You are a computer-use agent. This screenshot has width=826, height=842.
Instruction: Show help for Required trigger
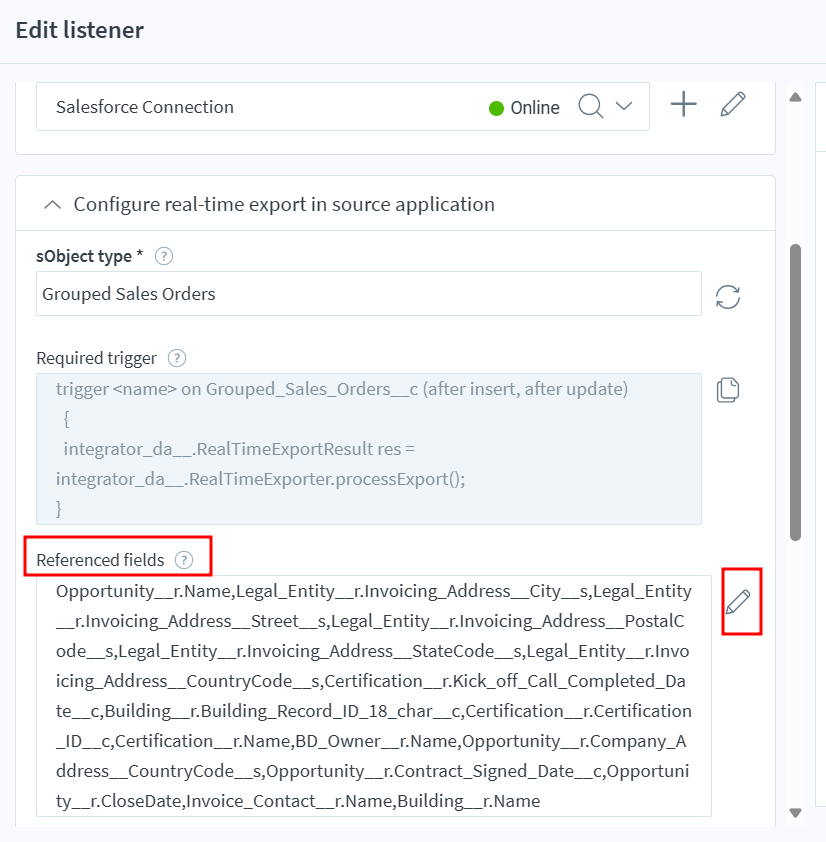point(177,358)
